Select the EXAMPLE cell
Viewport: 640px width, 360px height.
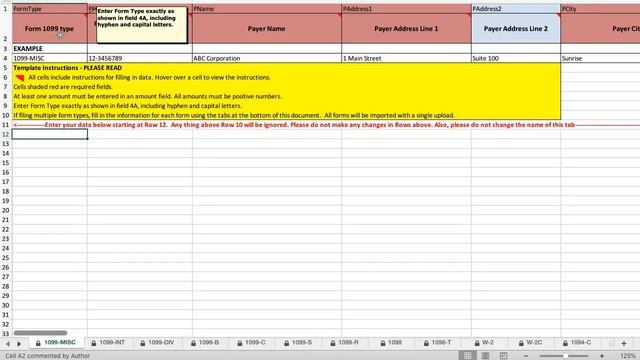click(x=49, y=49)
